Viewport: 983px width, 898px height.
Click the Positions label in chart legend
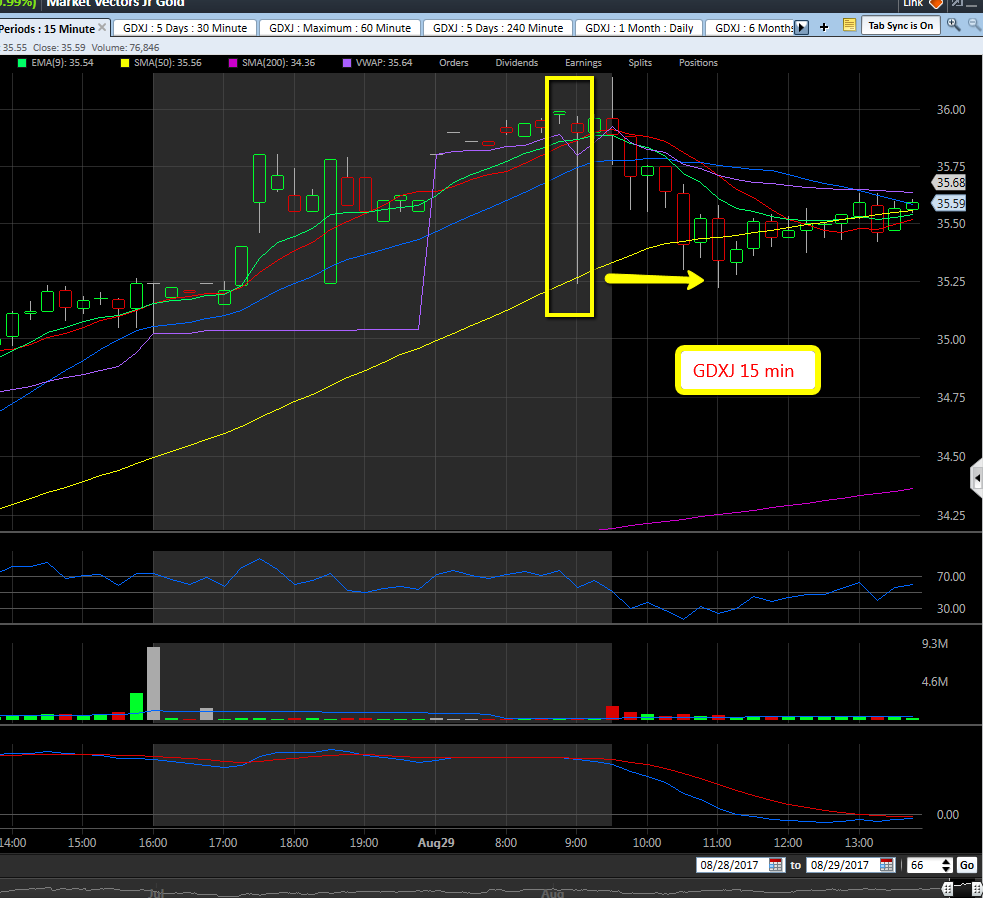pos(698,63)
